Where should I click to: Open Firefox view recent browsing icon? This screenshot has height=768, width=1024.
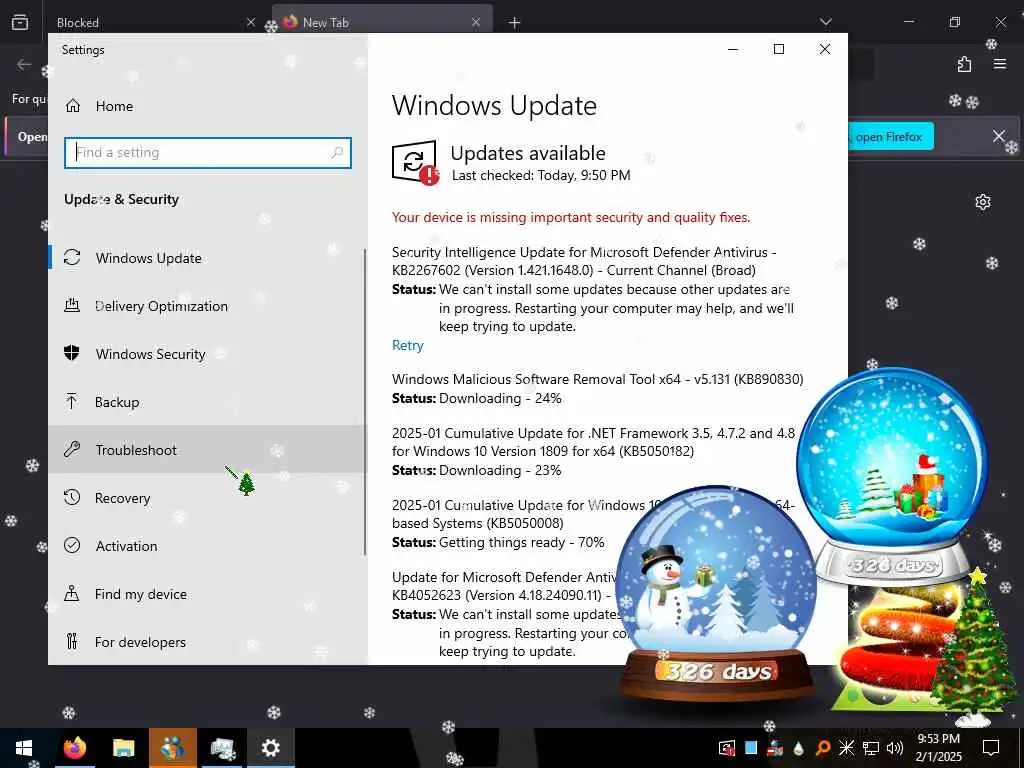20,22
